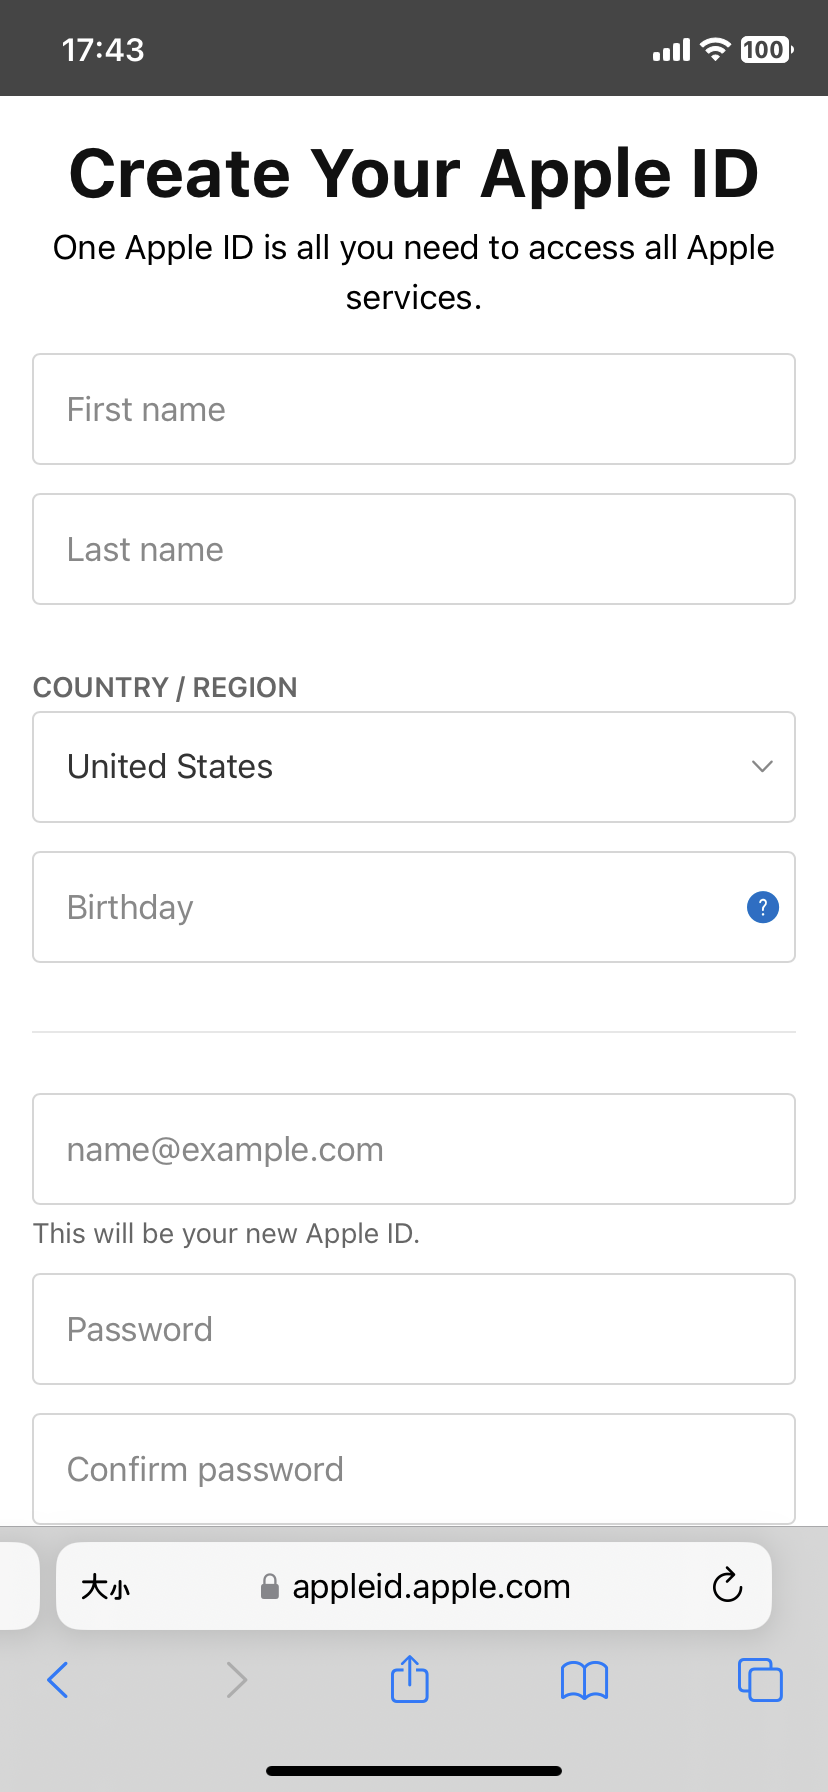This screenshot has width=828, height=1792.
Task: Open the Safari share sheet icon
Action: (409, 1679)
